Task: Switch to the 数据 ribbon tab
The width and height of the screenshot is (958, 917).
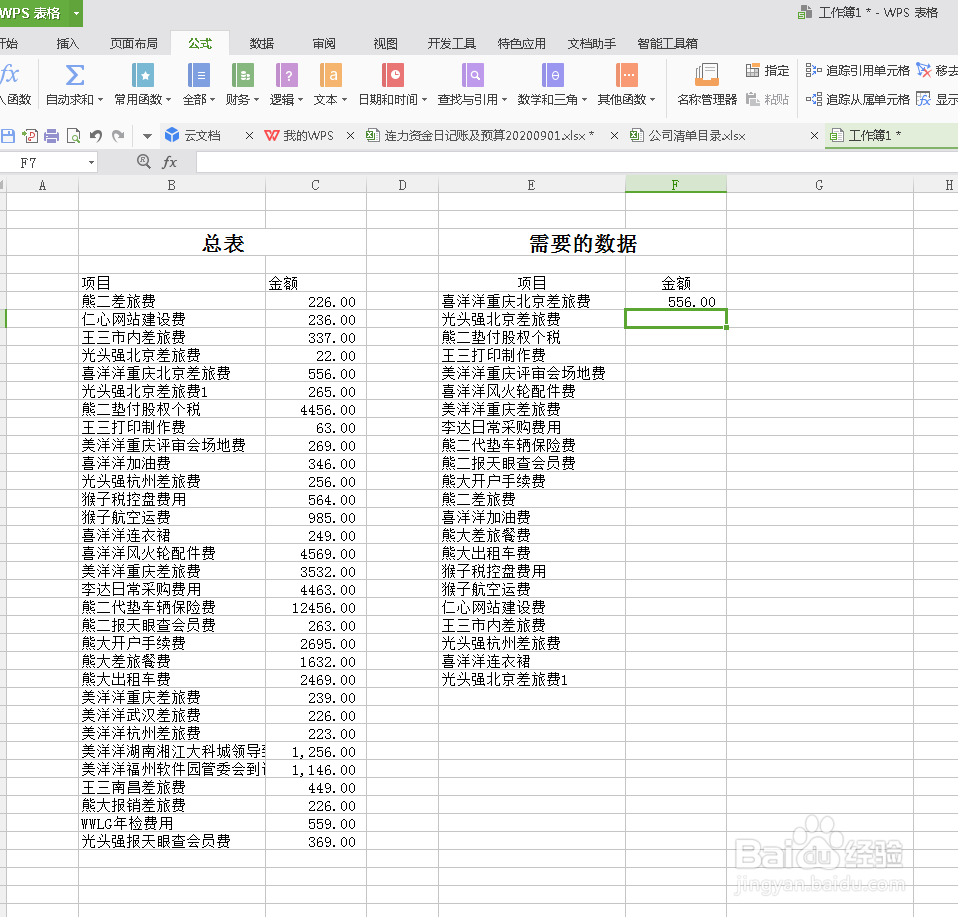Action: (x=261, y=43)
